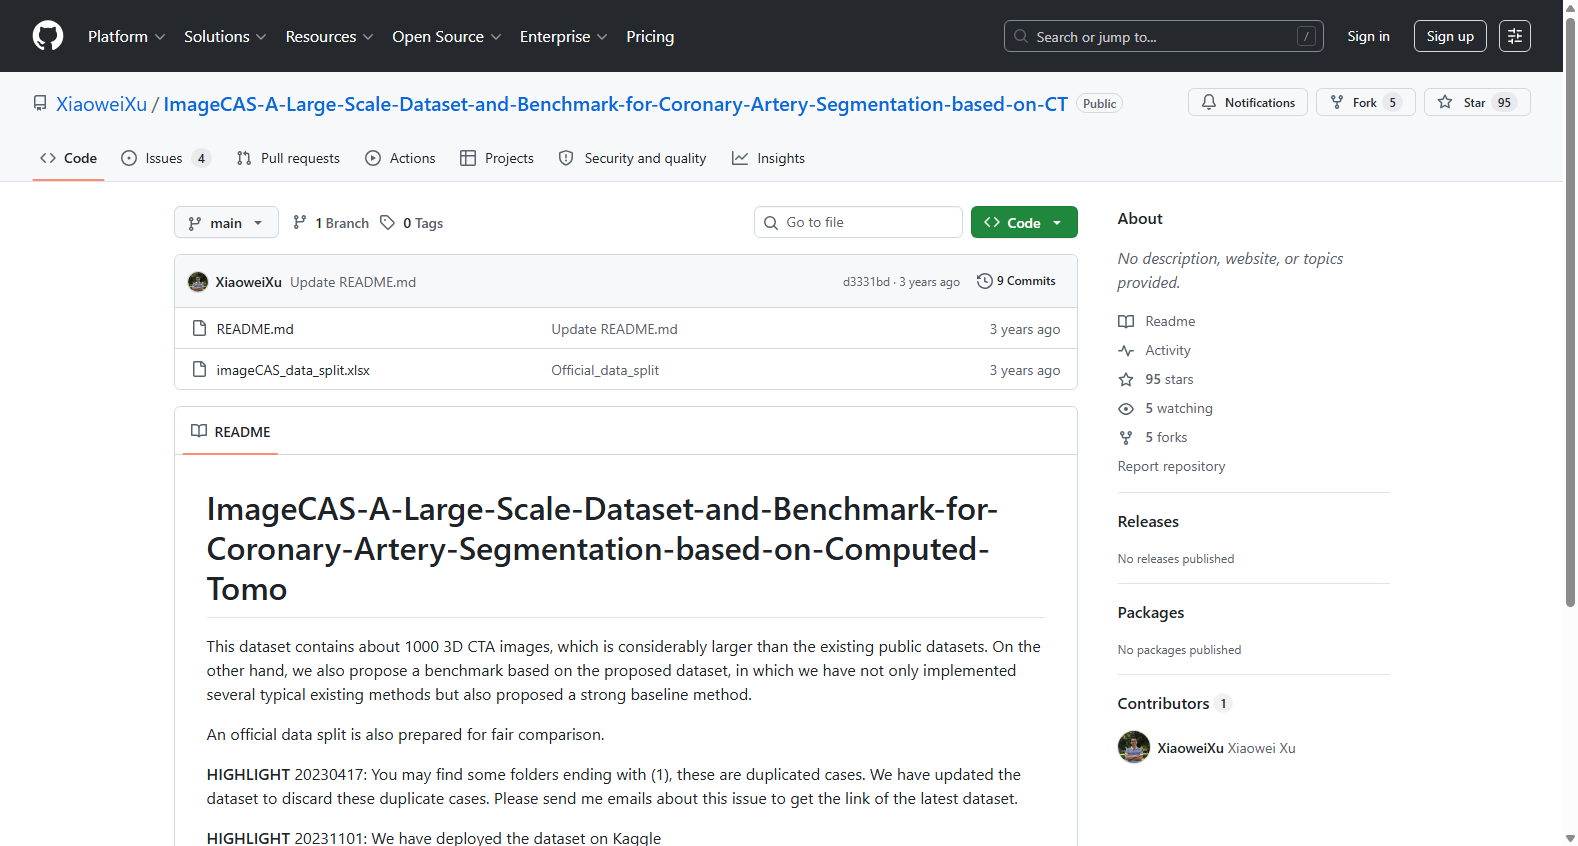
Task: Click the clock icon beside 9 Commits
Action: coord(985,281)
